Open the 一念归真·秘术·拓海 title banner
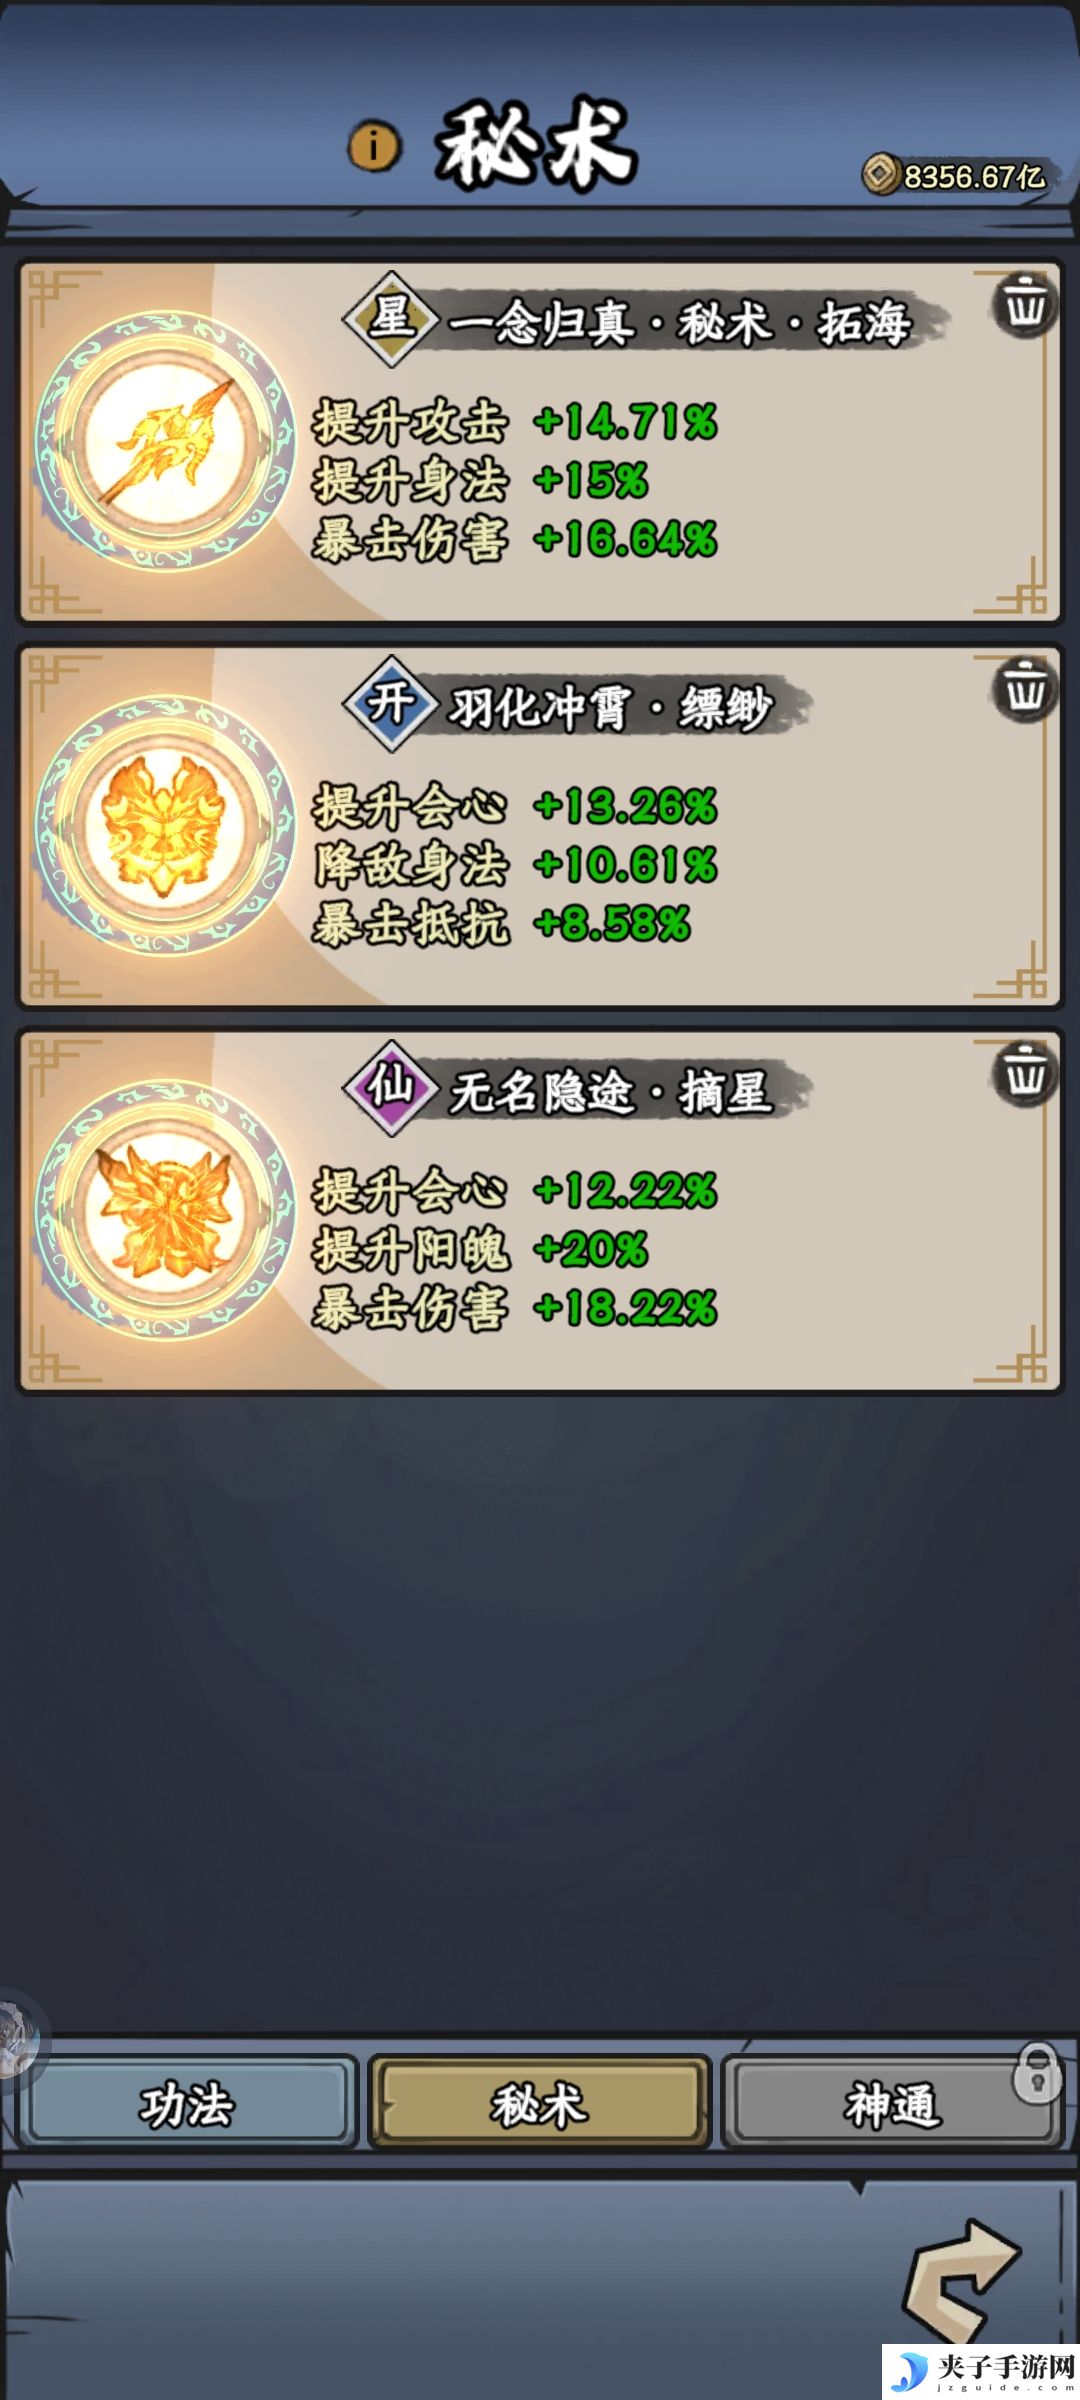 click(x=680, y=322)
